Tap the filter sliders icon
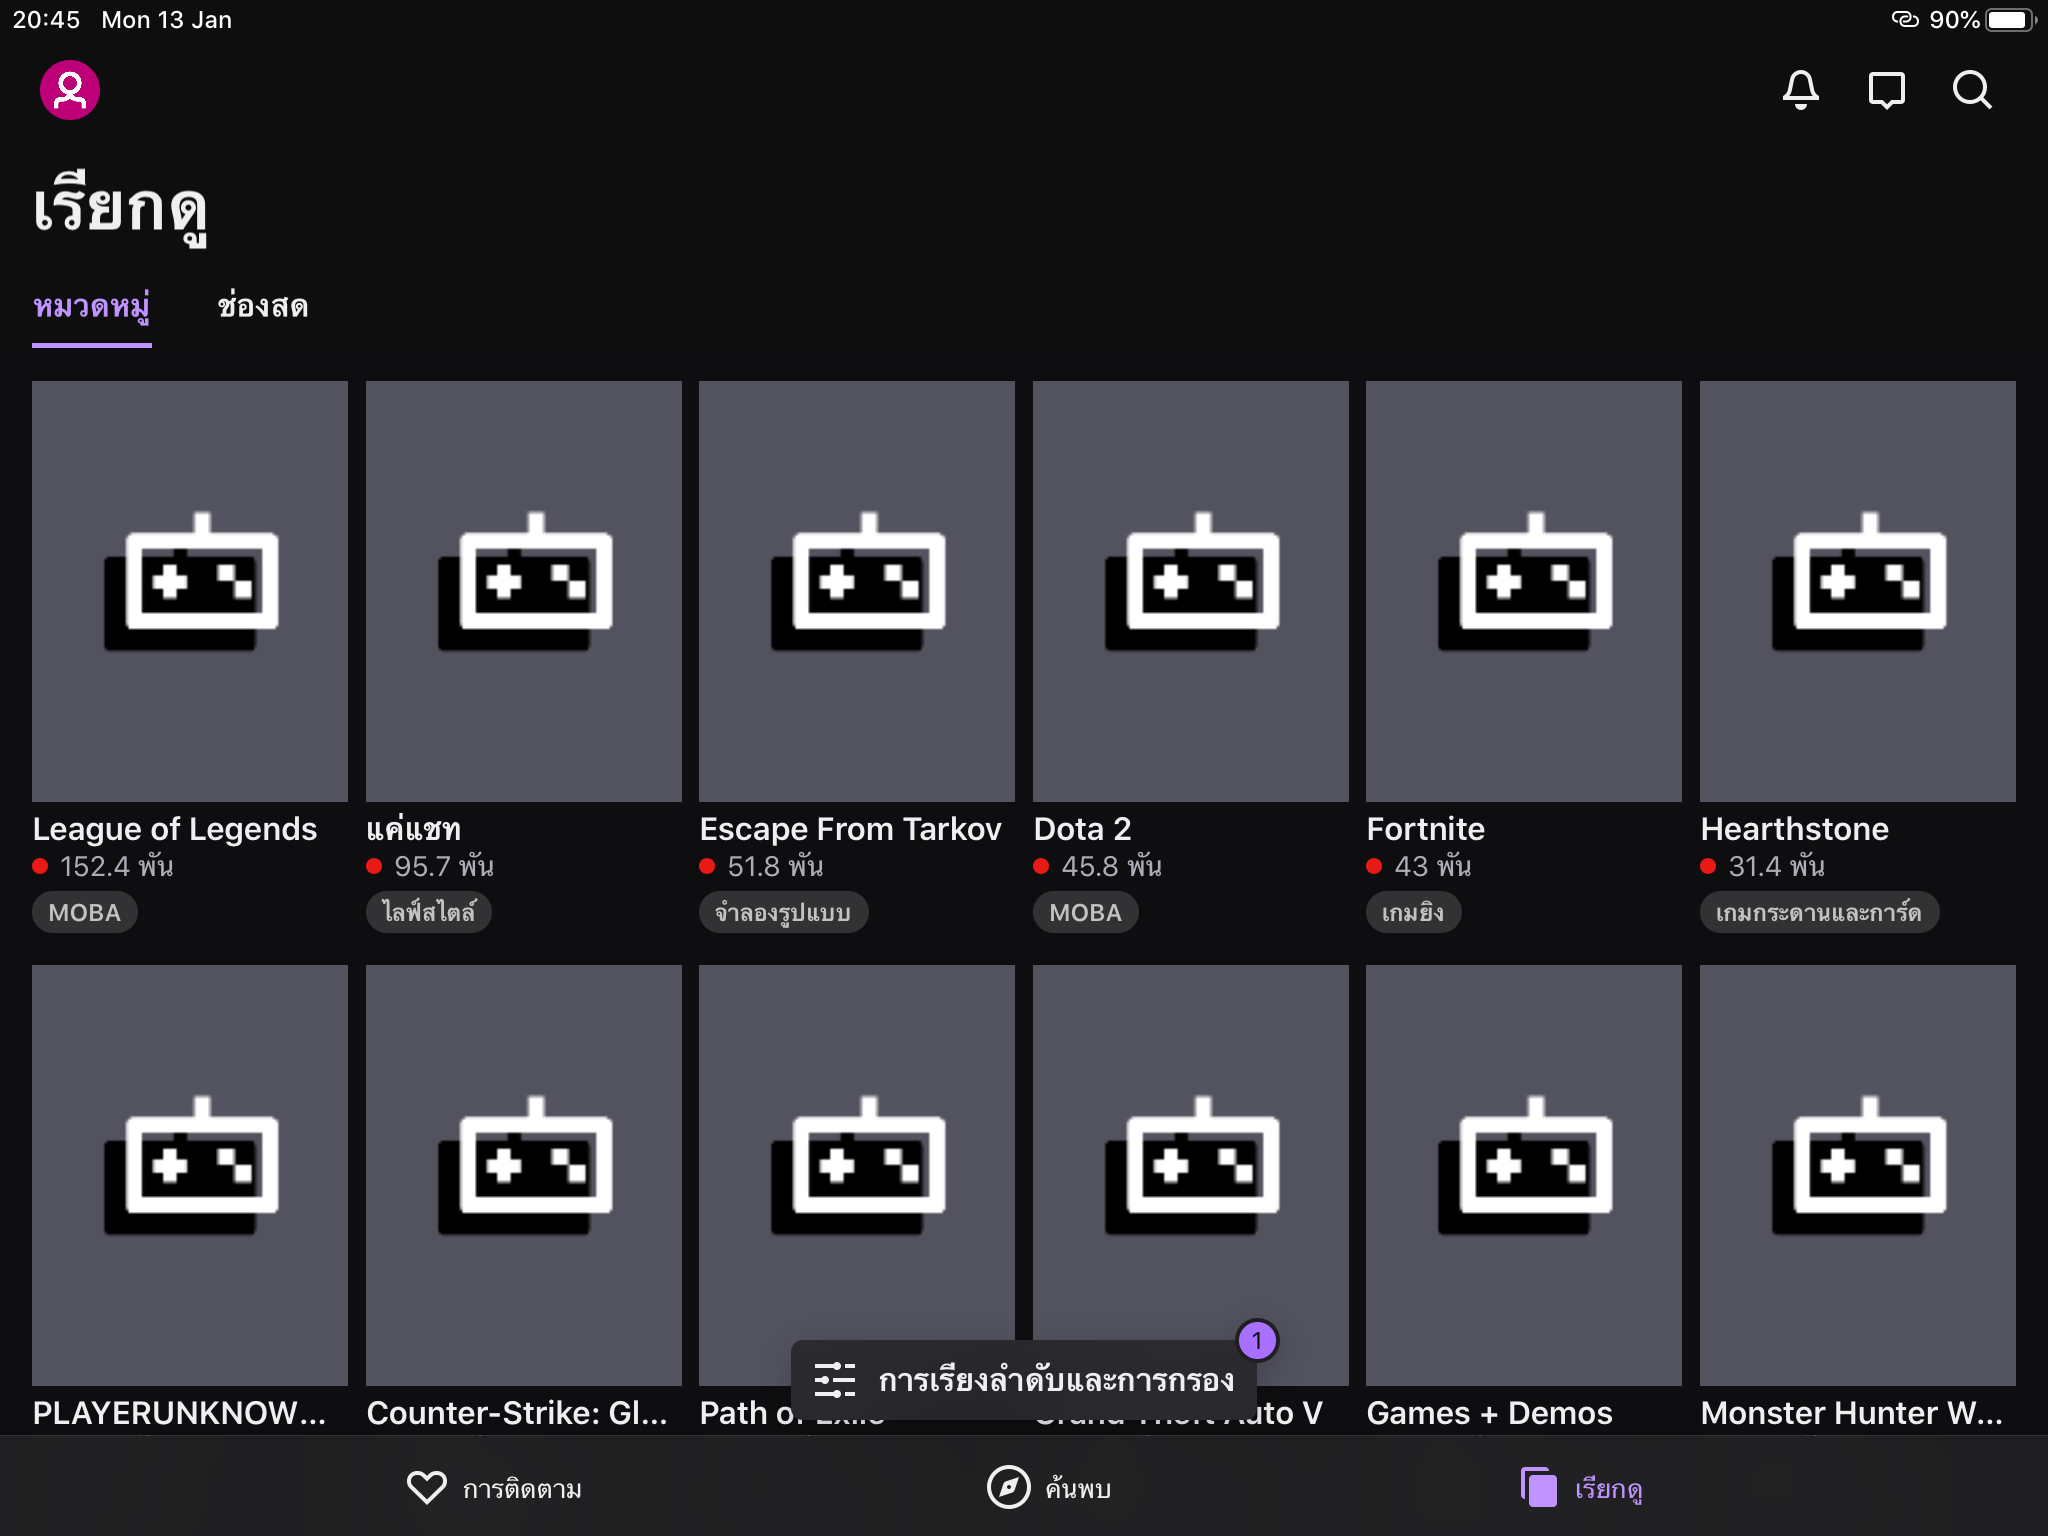Viewport: 2048px width, 1536px height. click(834, 1380)
